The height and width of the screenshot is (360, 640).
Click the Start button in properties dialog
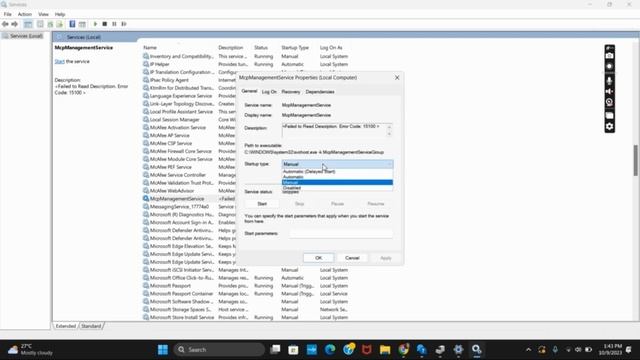point(262,204)
